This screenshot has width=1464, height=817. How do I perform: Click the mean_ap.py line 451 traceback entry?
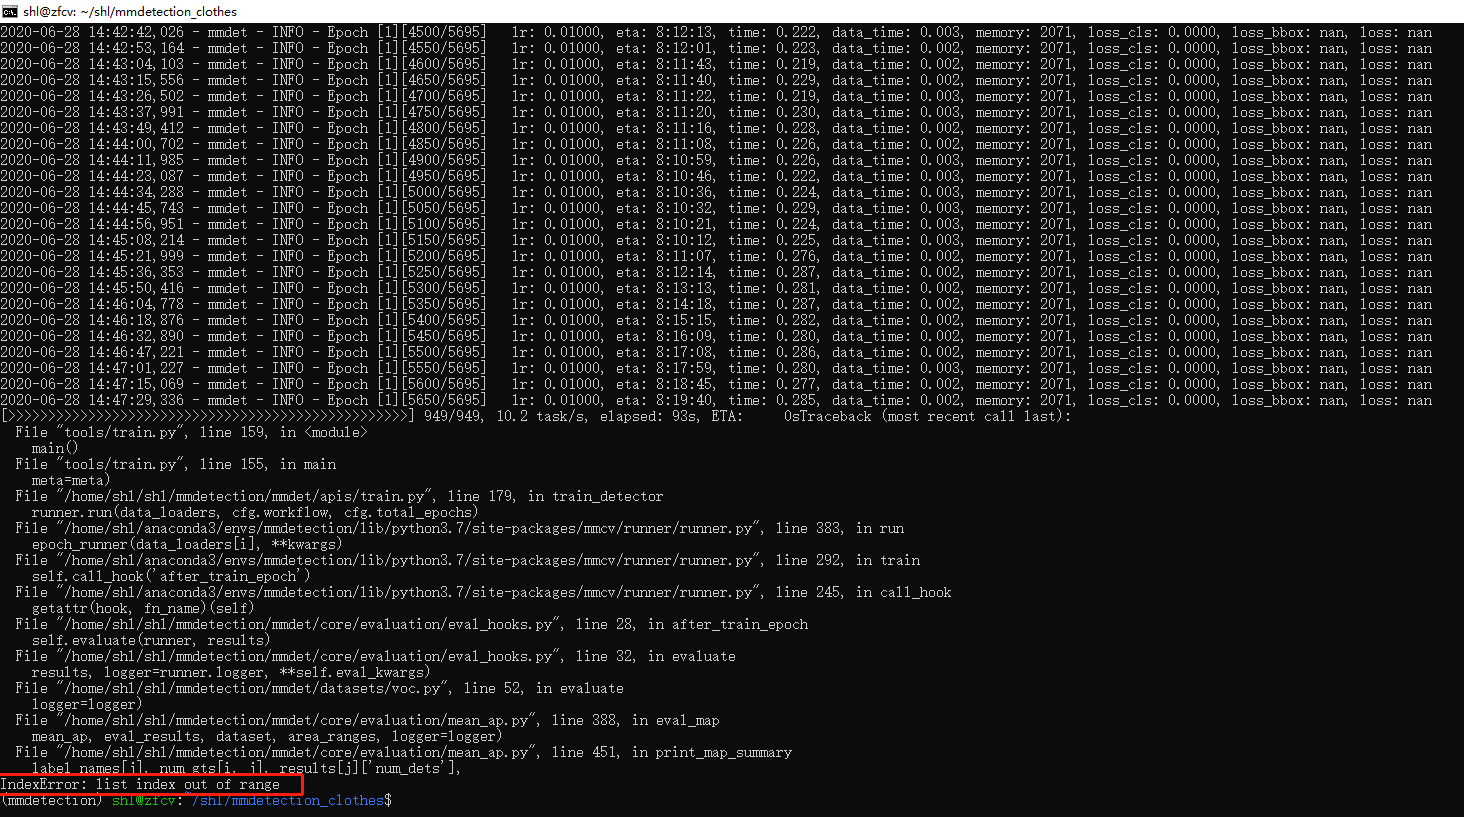[x=300, y=751]
